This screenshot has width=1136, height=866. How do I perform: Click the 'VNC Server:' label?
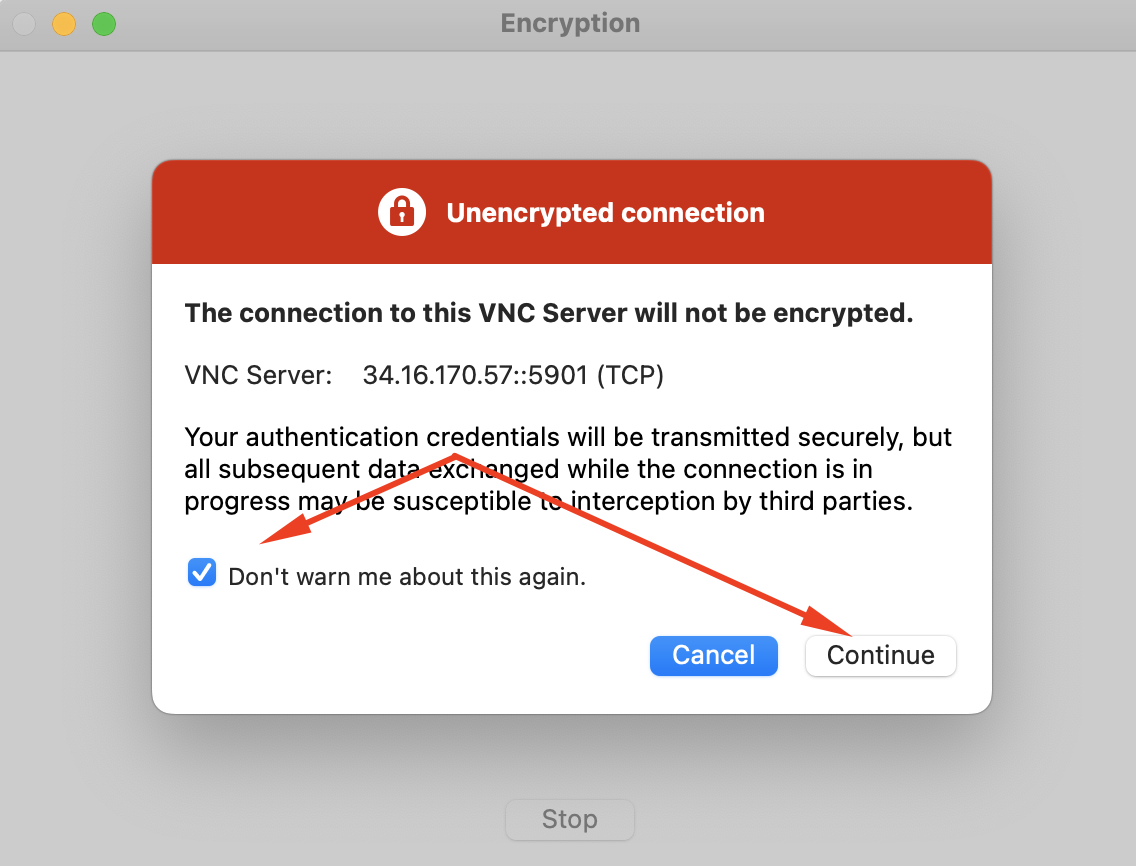[x=258, y=375]
